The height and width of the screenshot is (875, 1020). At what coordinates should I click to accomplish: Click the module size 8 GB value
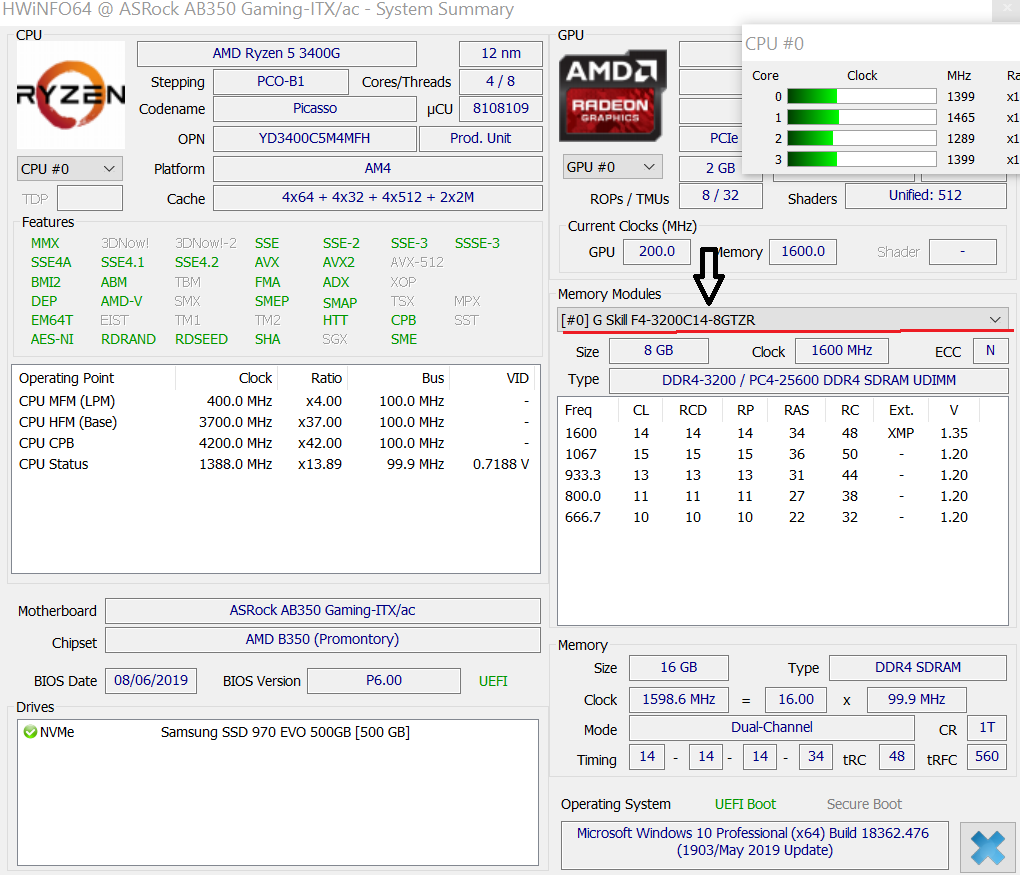tap(658, 351)
